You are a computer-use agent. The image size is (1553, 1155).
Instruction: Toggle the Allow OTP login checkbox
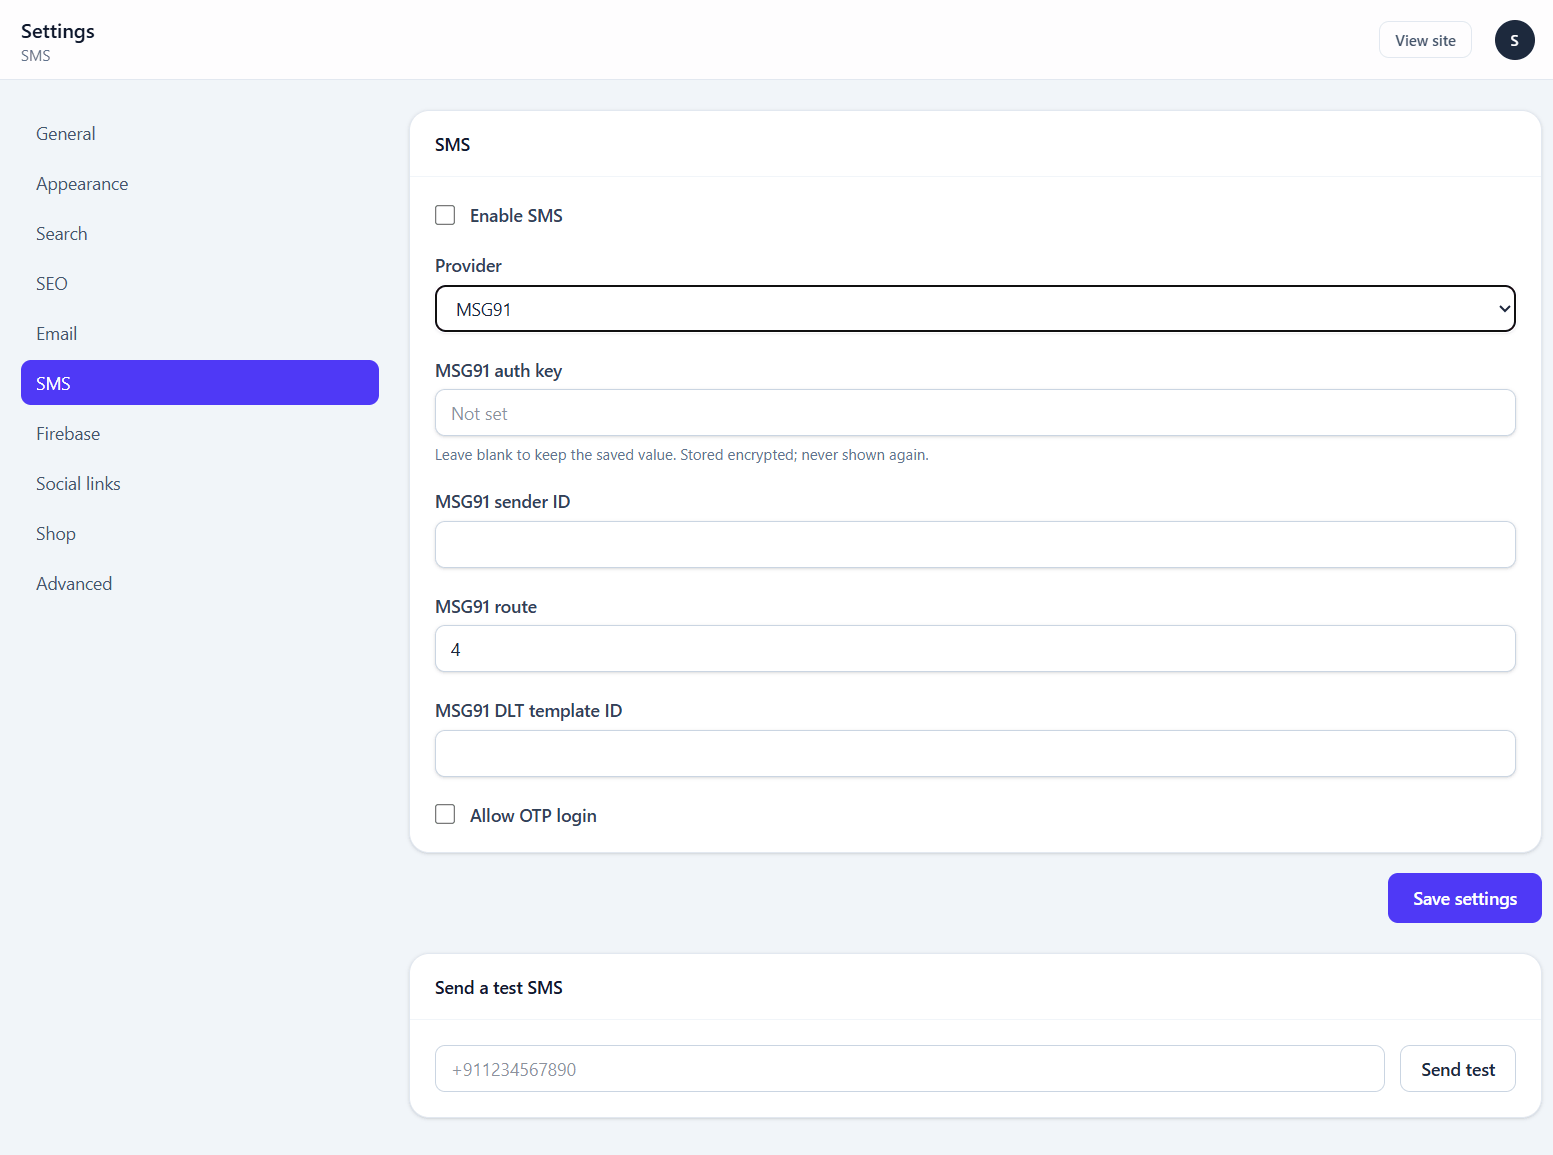(x=445, y=814)
